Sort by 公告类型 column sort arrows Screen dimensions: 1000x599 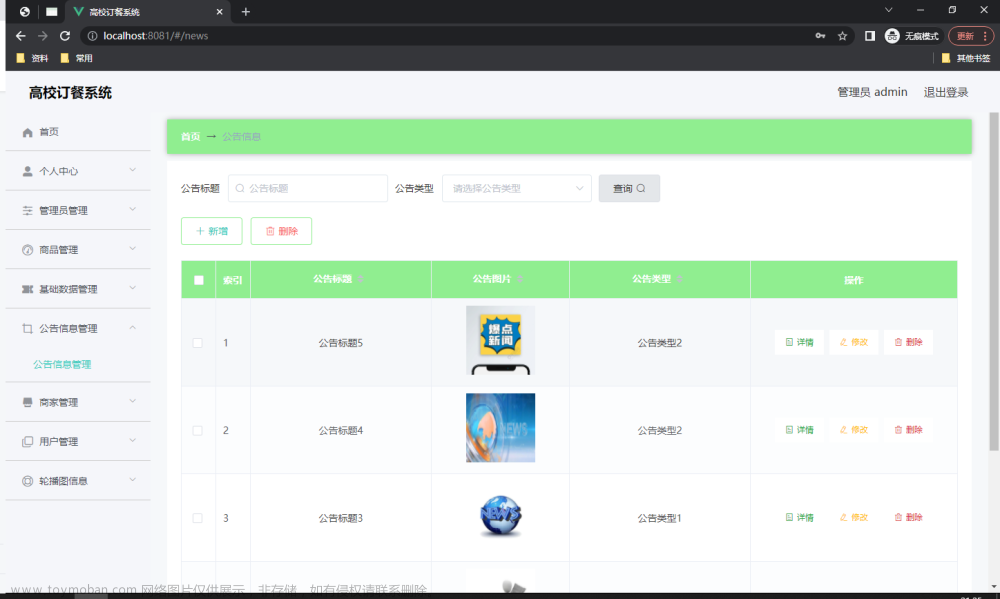680,279
